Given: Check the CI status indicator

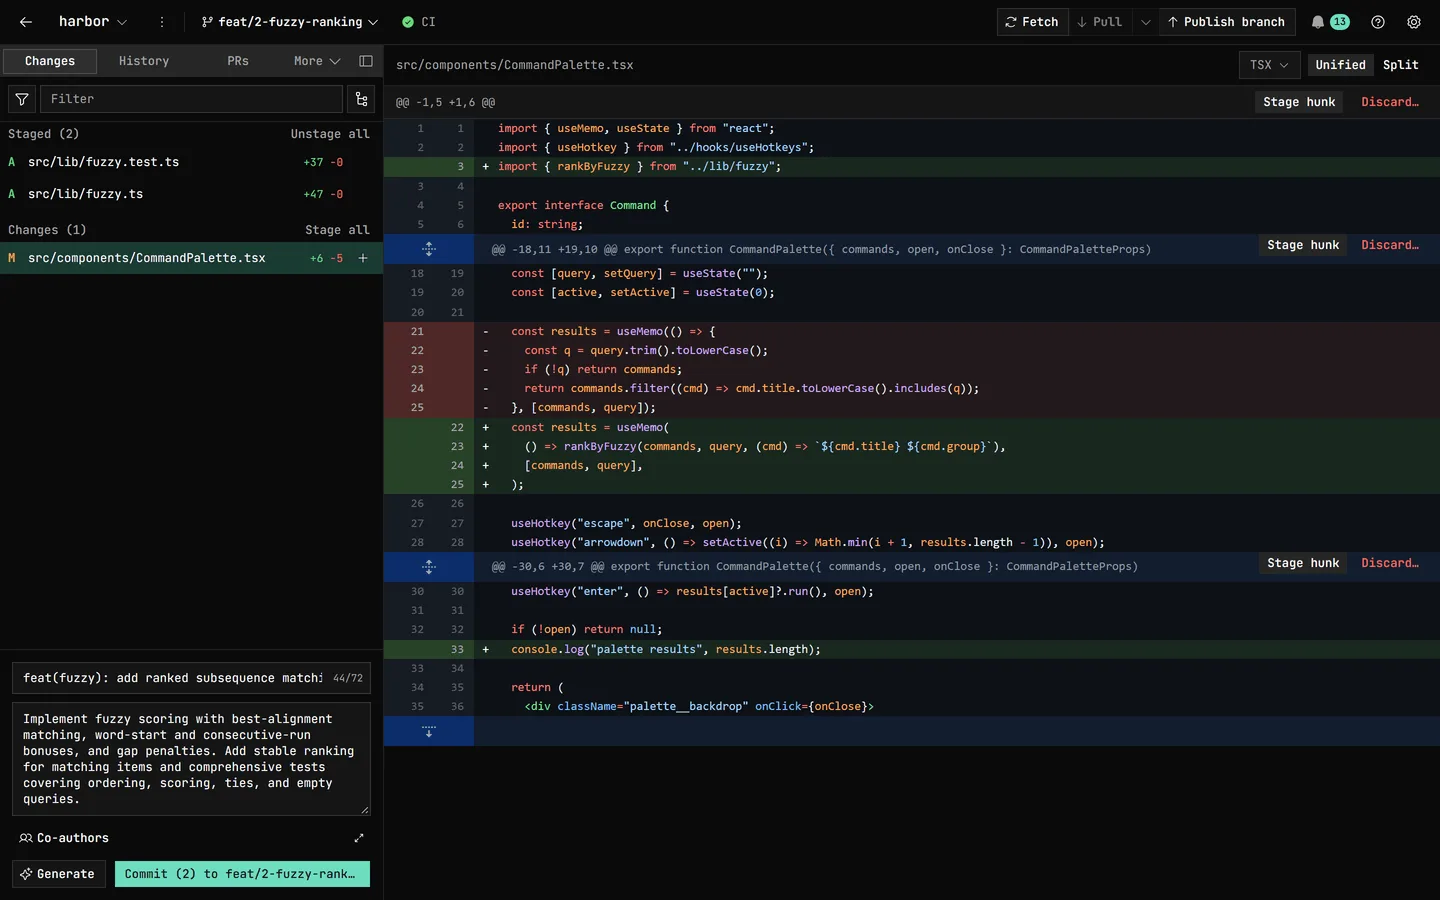Looking at the screenshot, I should [x=419, y=22].
